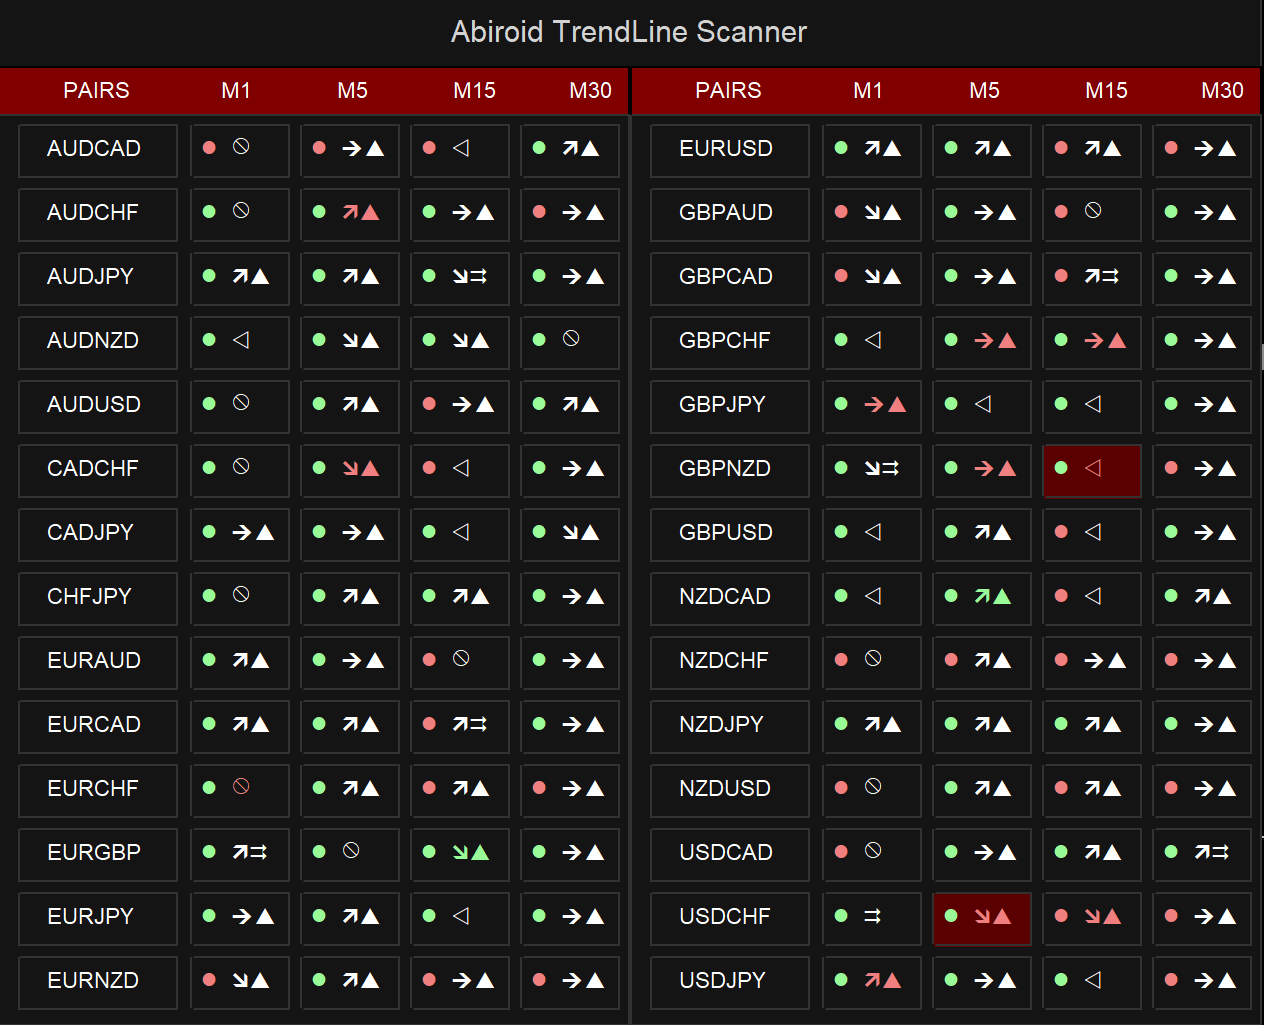Screen dimensions: 1264x1025
Task: Open the AUDCAD pair button
Action: pyautogui.click(x=97, y=149)
